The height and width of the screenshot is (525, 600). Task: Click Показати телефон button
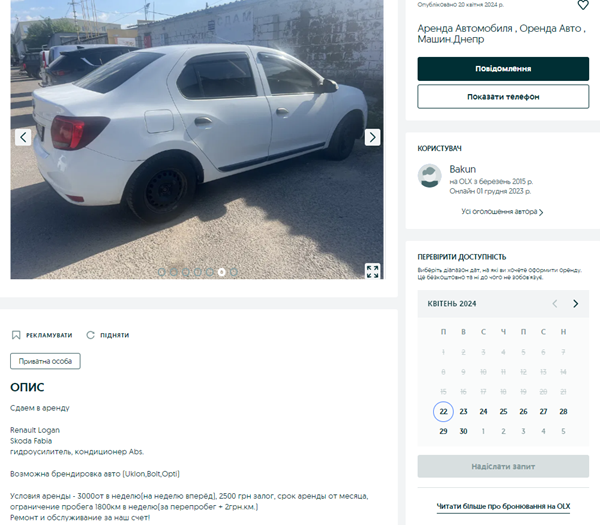click(503, 97)
